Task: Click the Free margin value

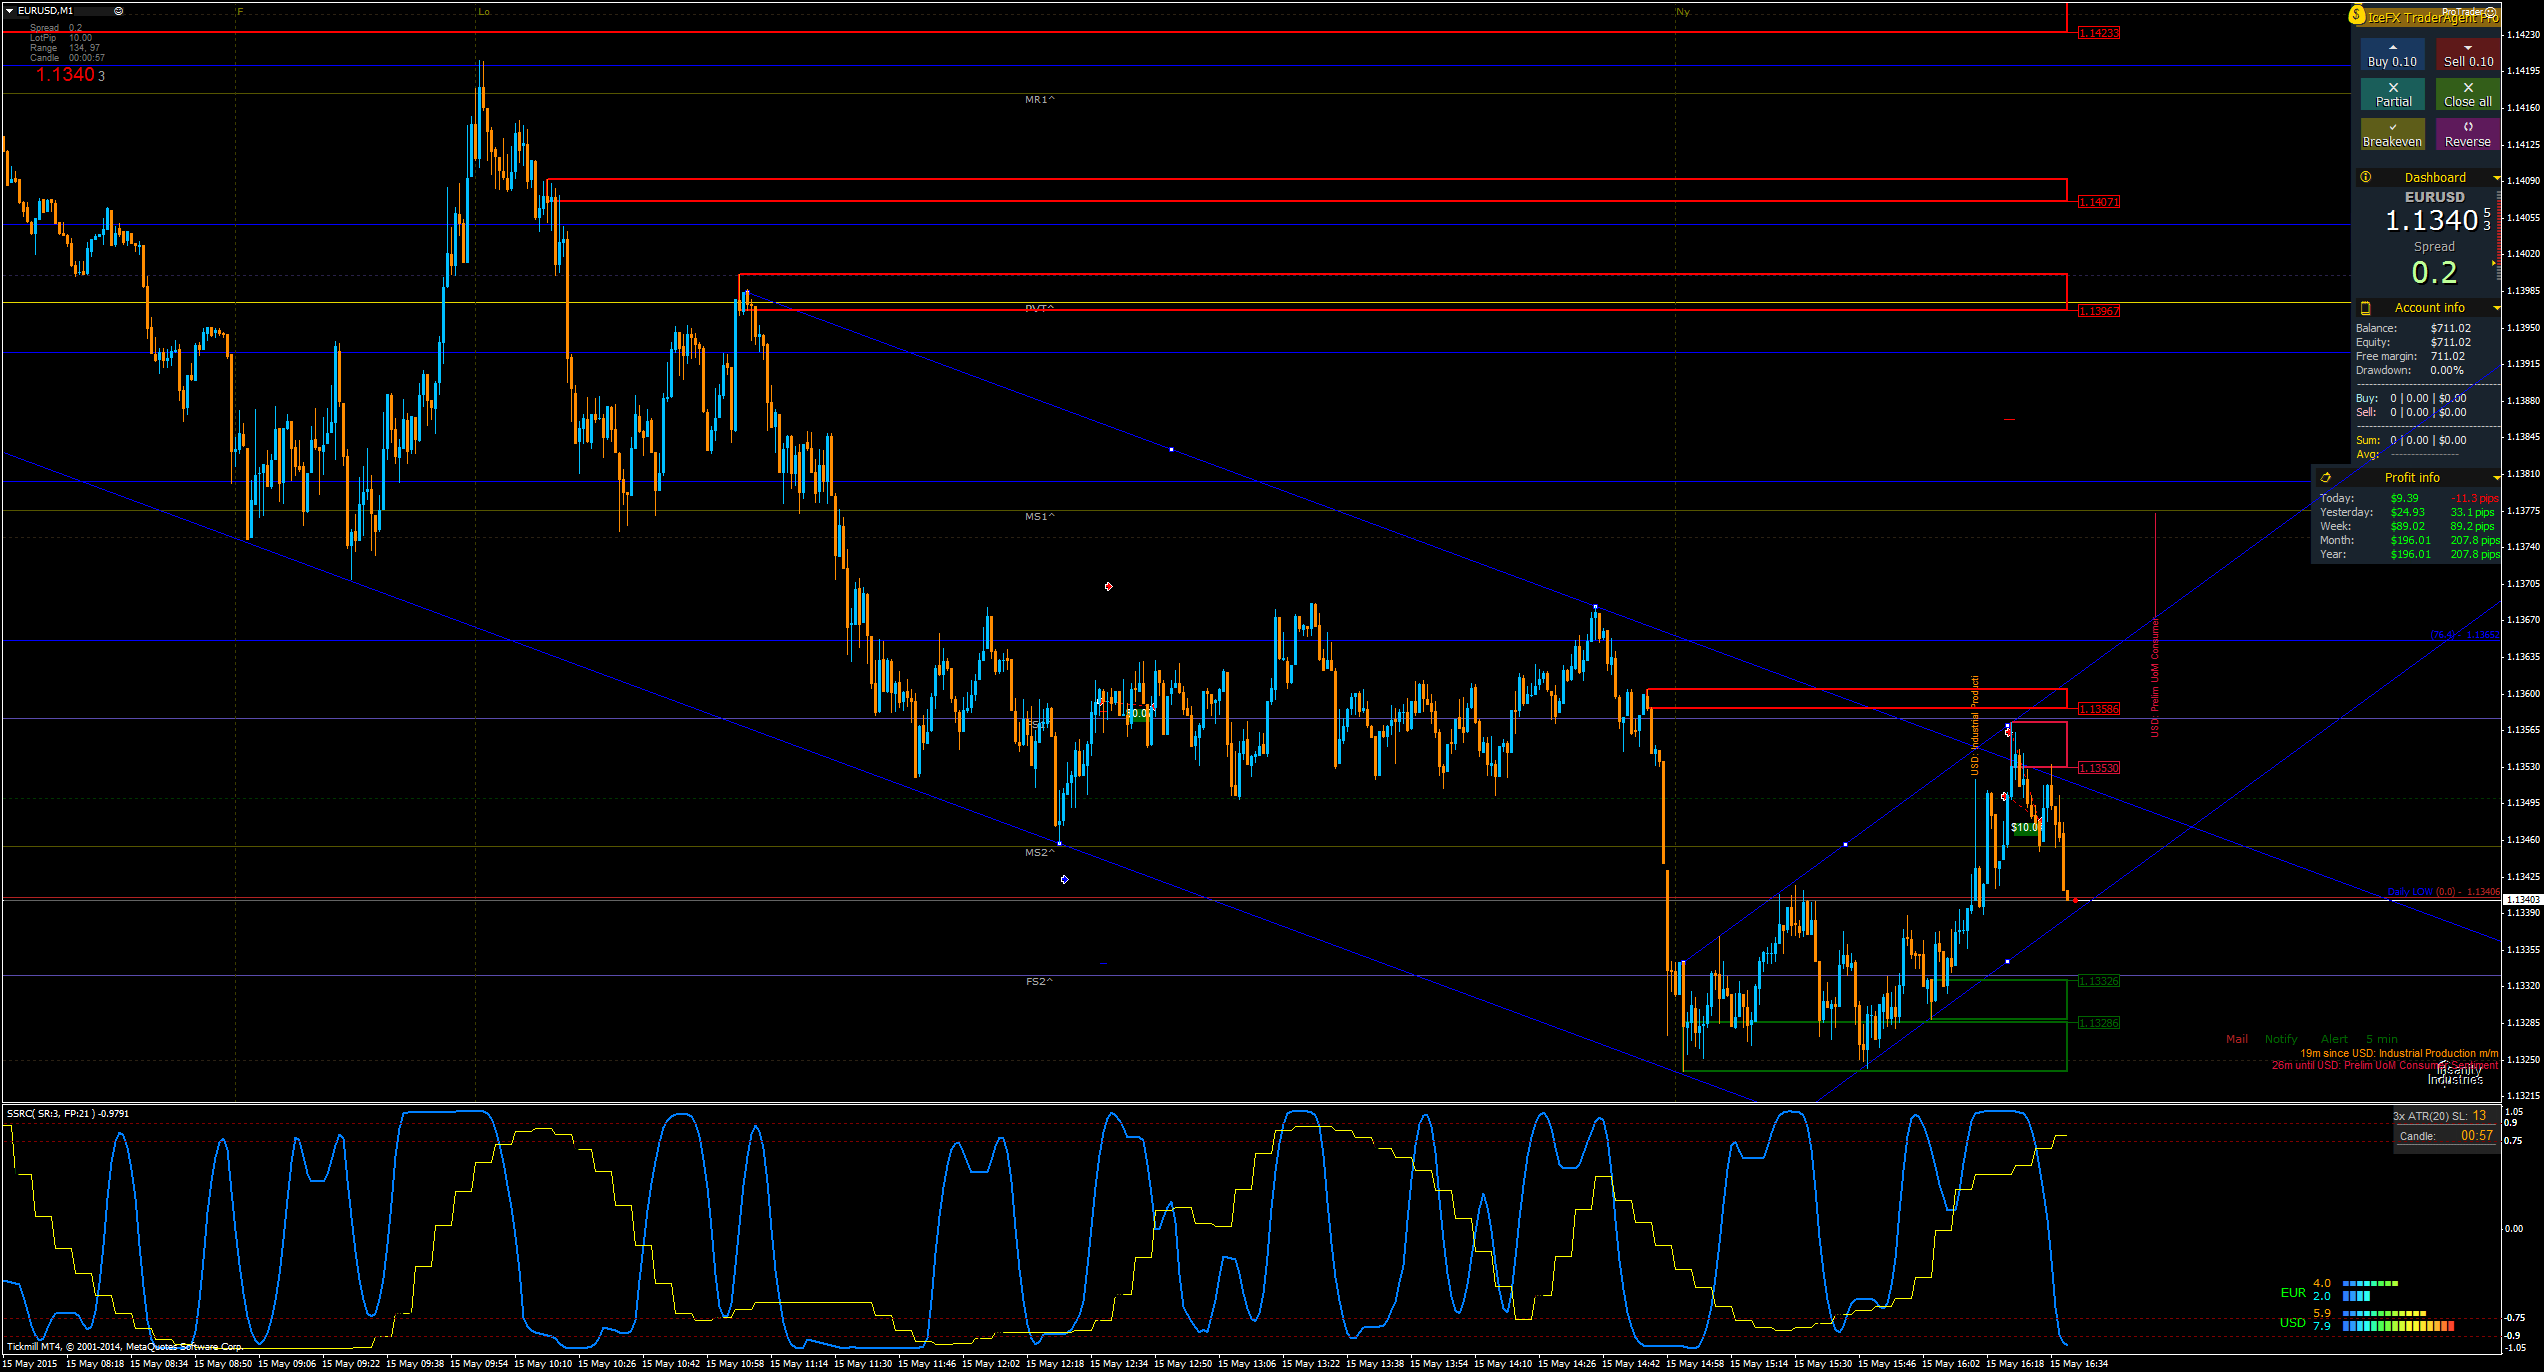Action: point(2447,356)
